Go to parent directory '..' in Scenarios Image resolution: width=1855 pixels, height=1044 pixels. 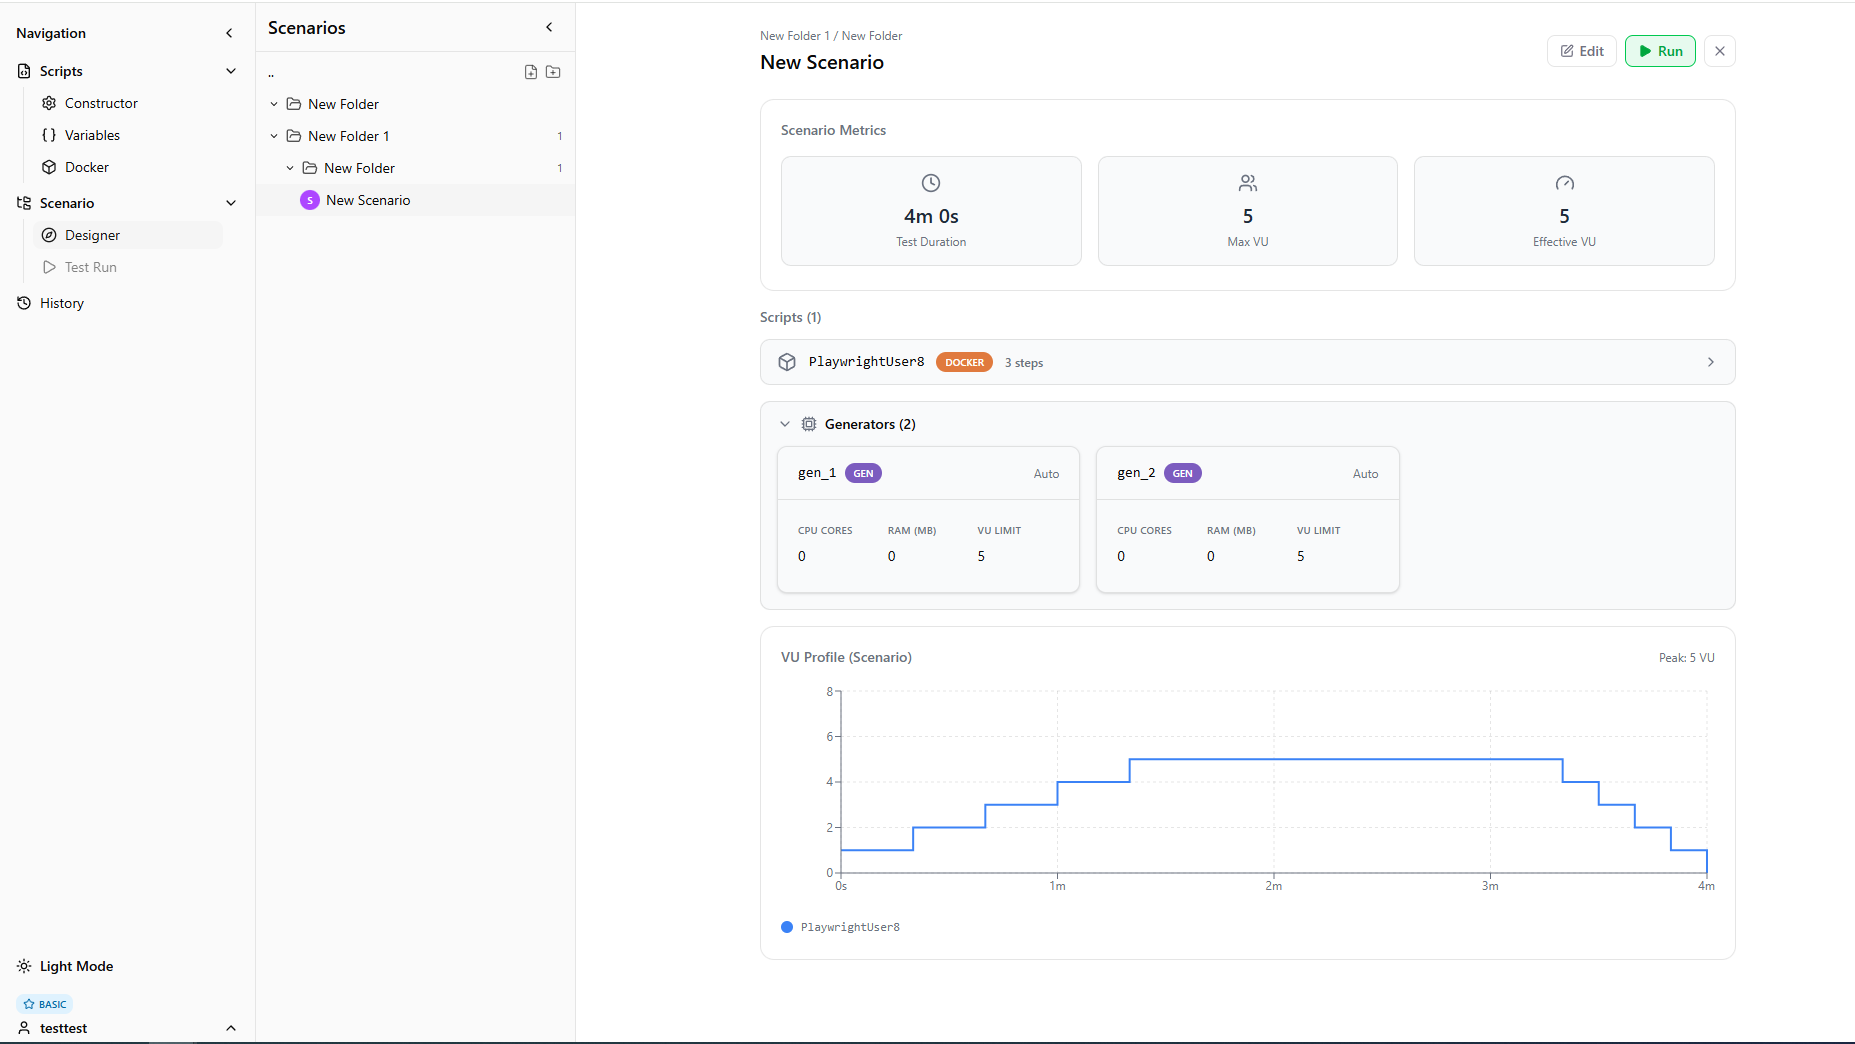(271, 73)
